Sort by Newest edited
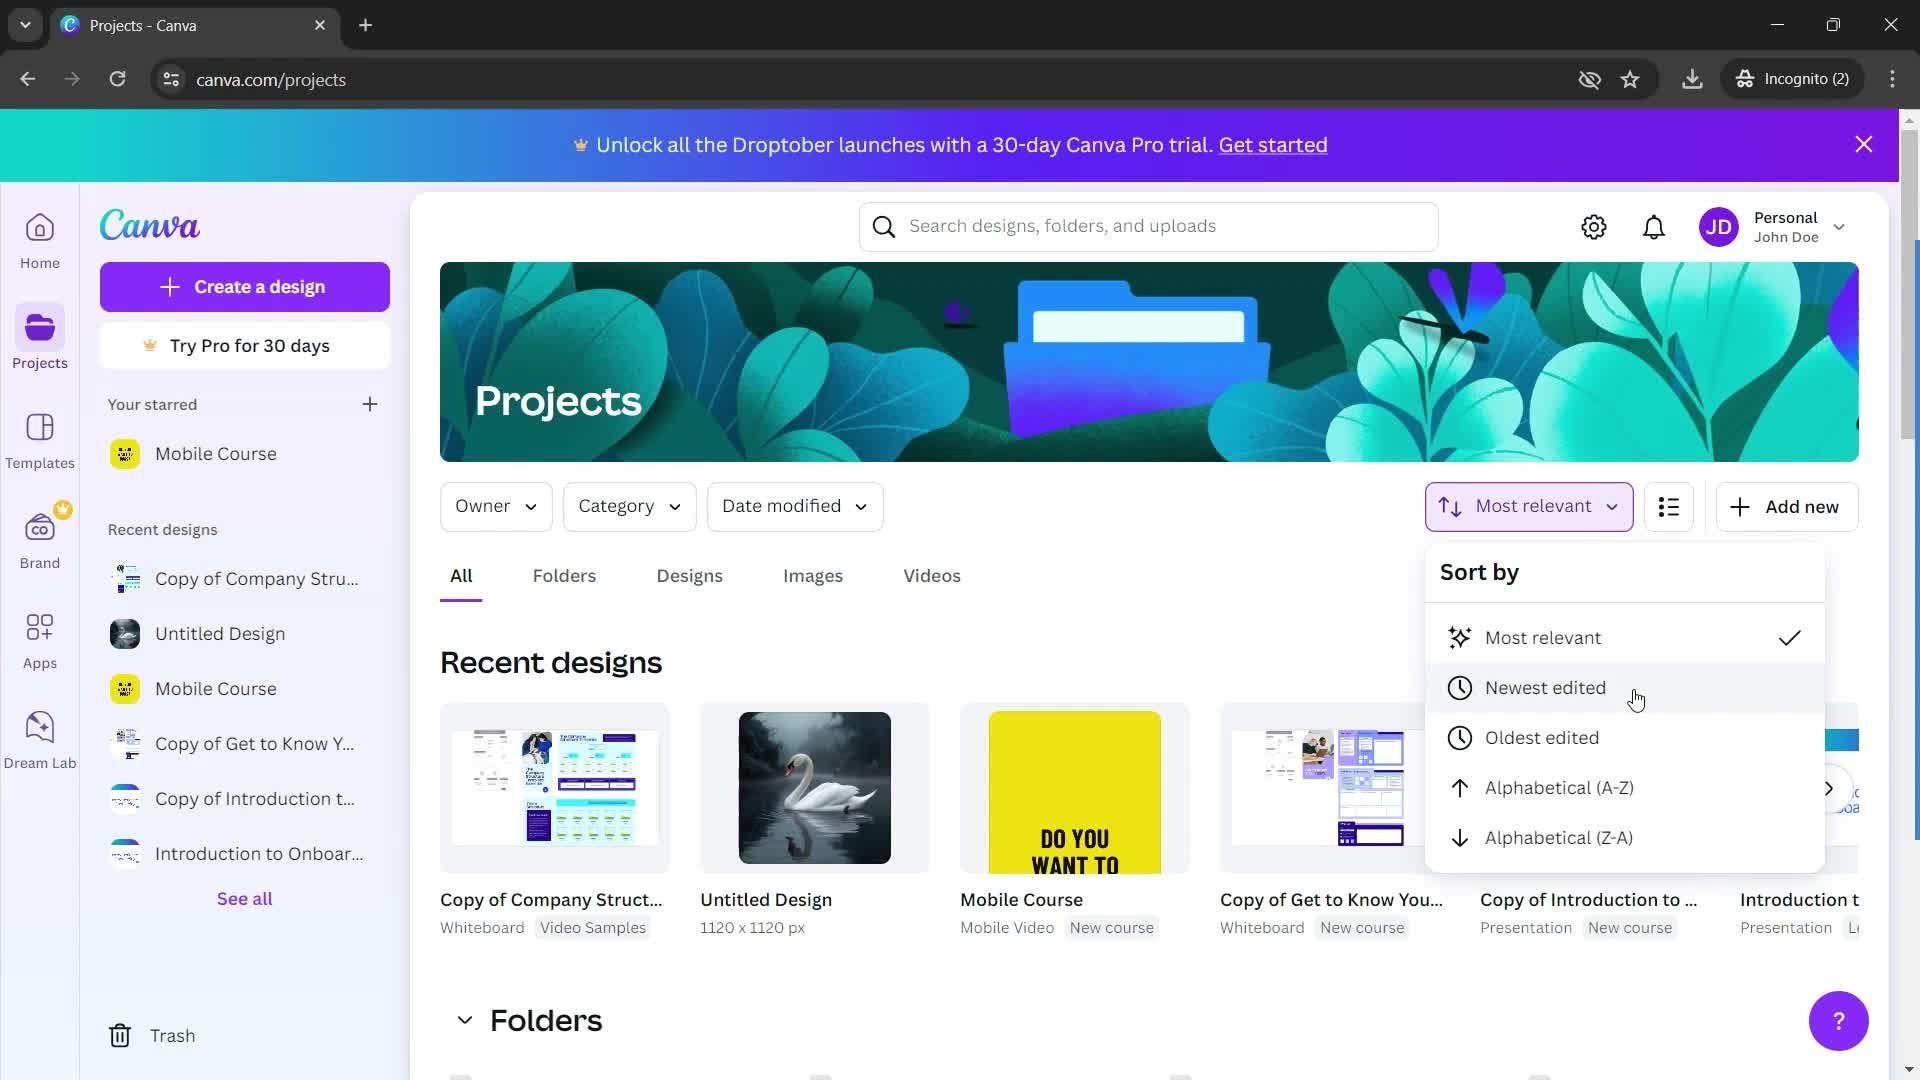The width and height of the screenshot is (1920, 1080). coord(1624,688)
